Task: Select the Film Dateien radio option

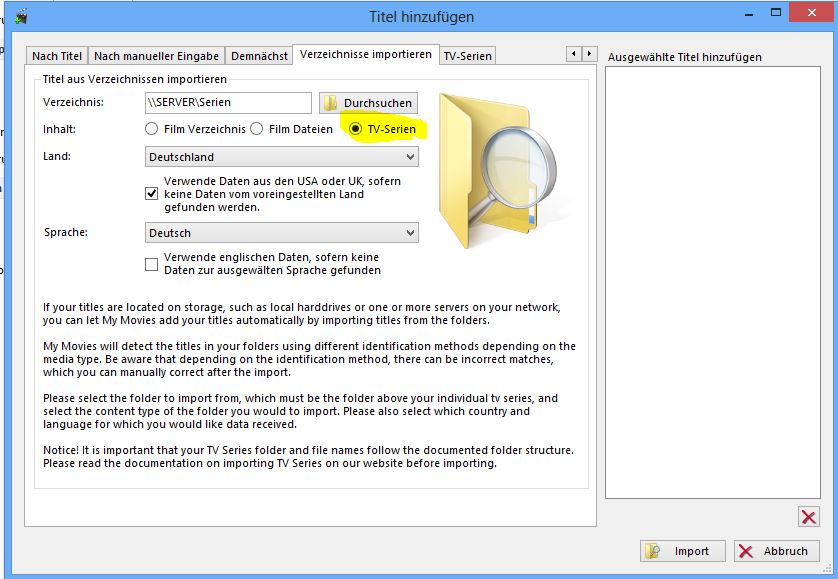Action: click(x=257, y=129)
